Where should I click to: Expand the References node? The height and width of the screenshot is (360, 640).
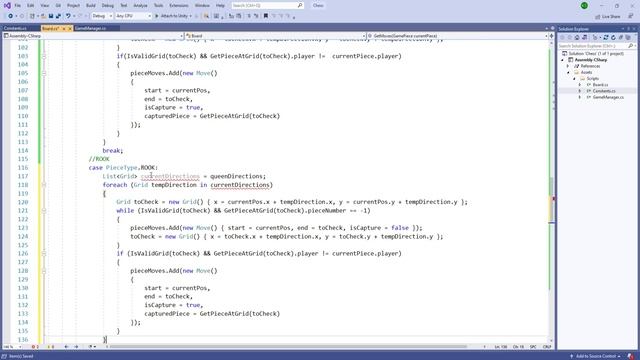pyautogui.click(x=568, y=66)
